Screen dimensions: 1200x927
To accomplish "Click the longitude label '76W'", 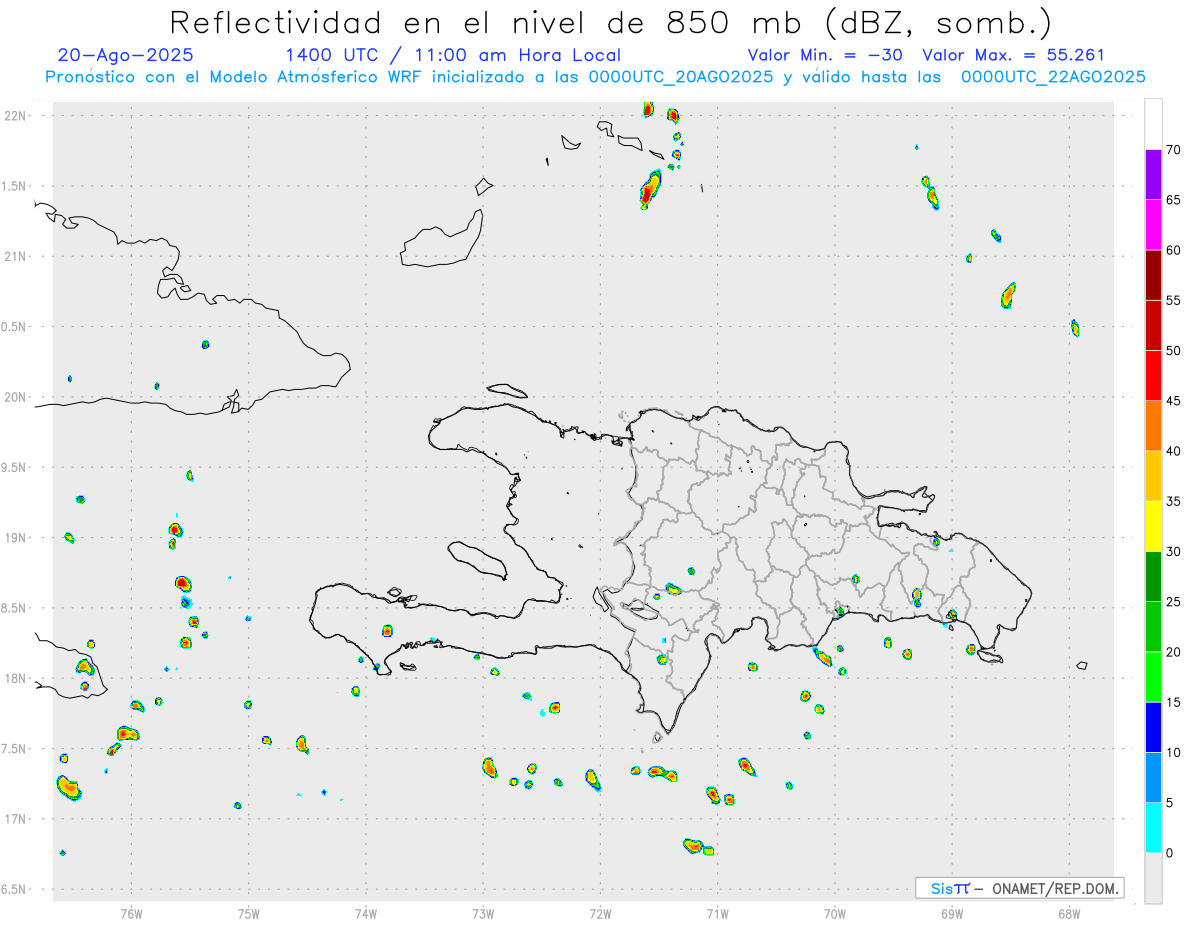I will click(131, 913).
